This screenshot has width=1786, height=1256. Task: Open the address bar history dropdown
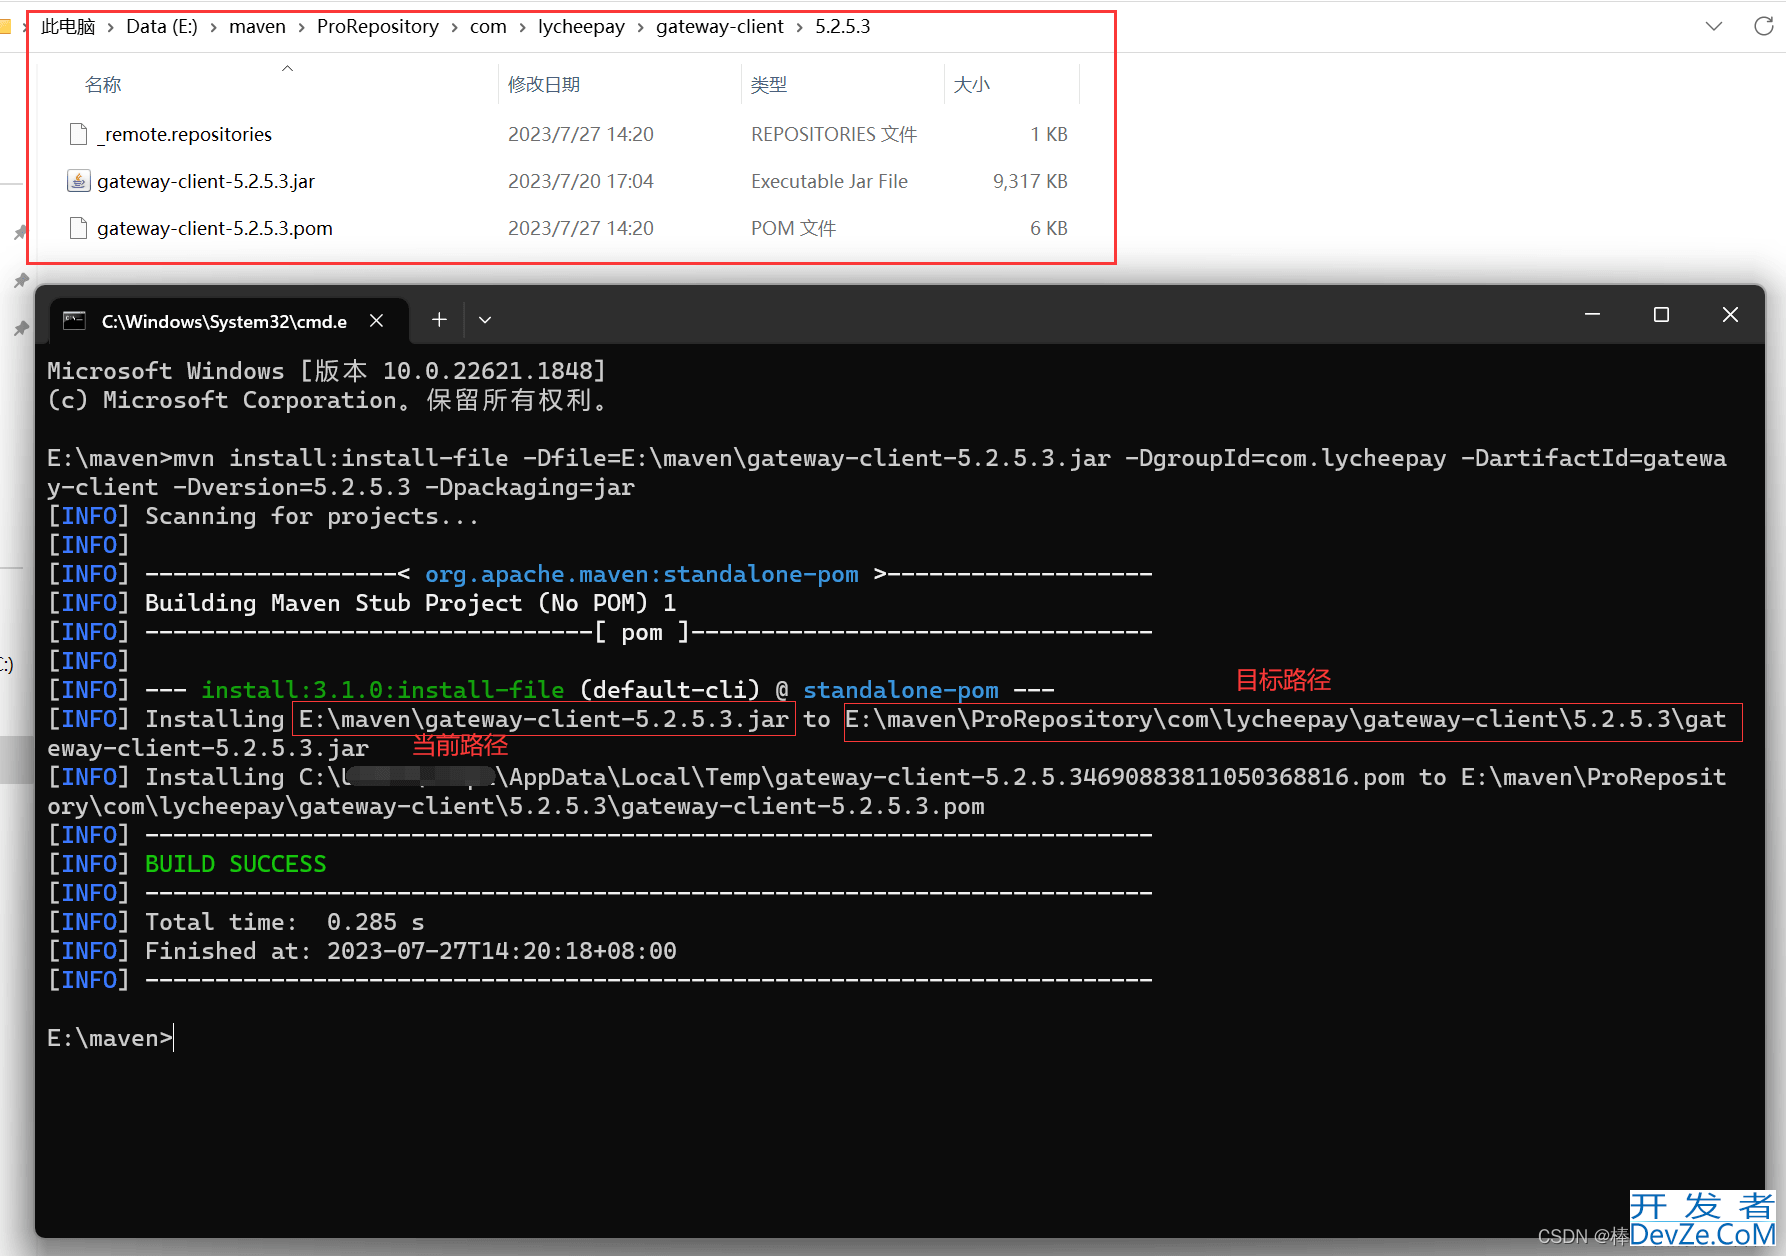(x=1714, y=27)
